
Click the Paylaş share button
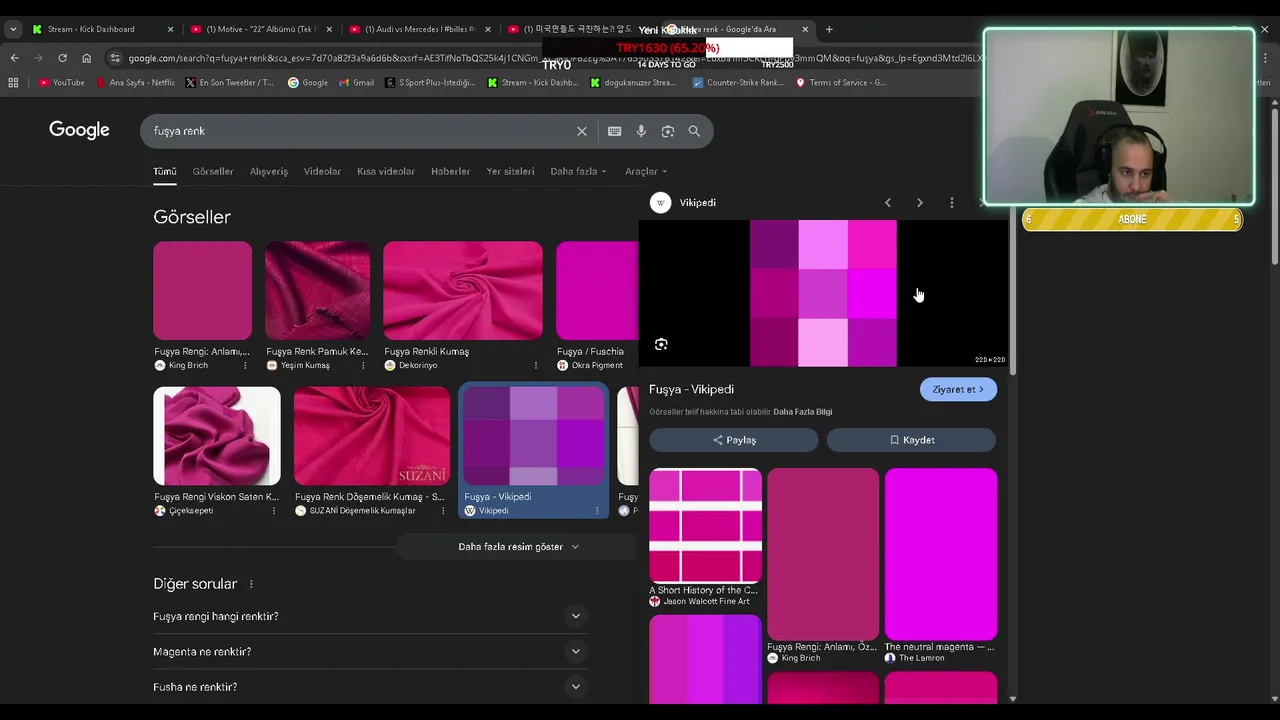pyautogui.click(x=734, y=440)
